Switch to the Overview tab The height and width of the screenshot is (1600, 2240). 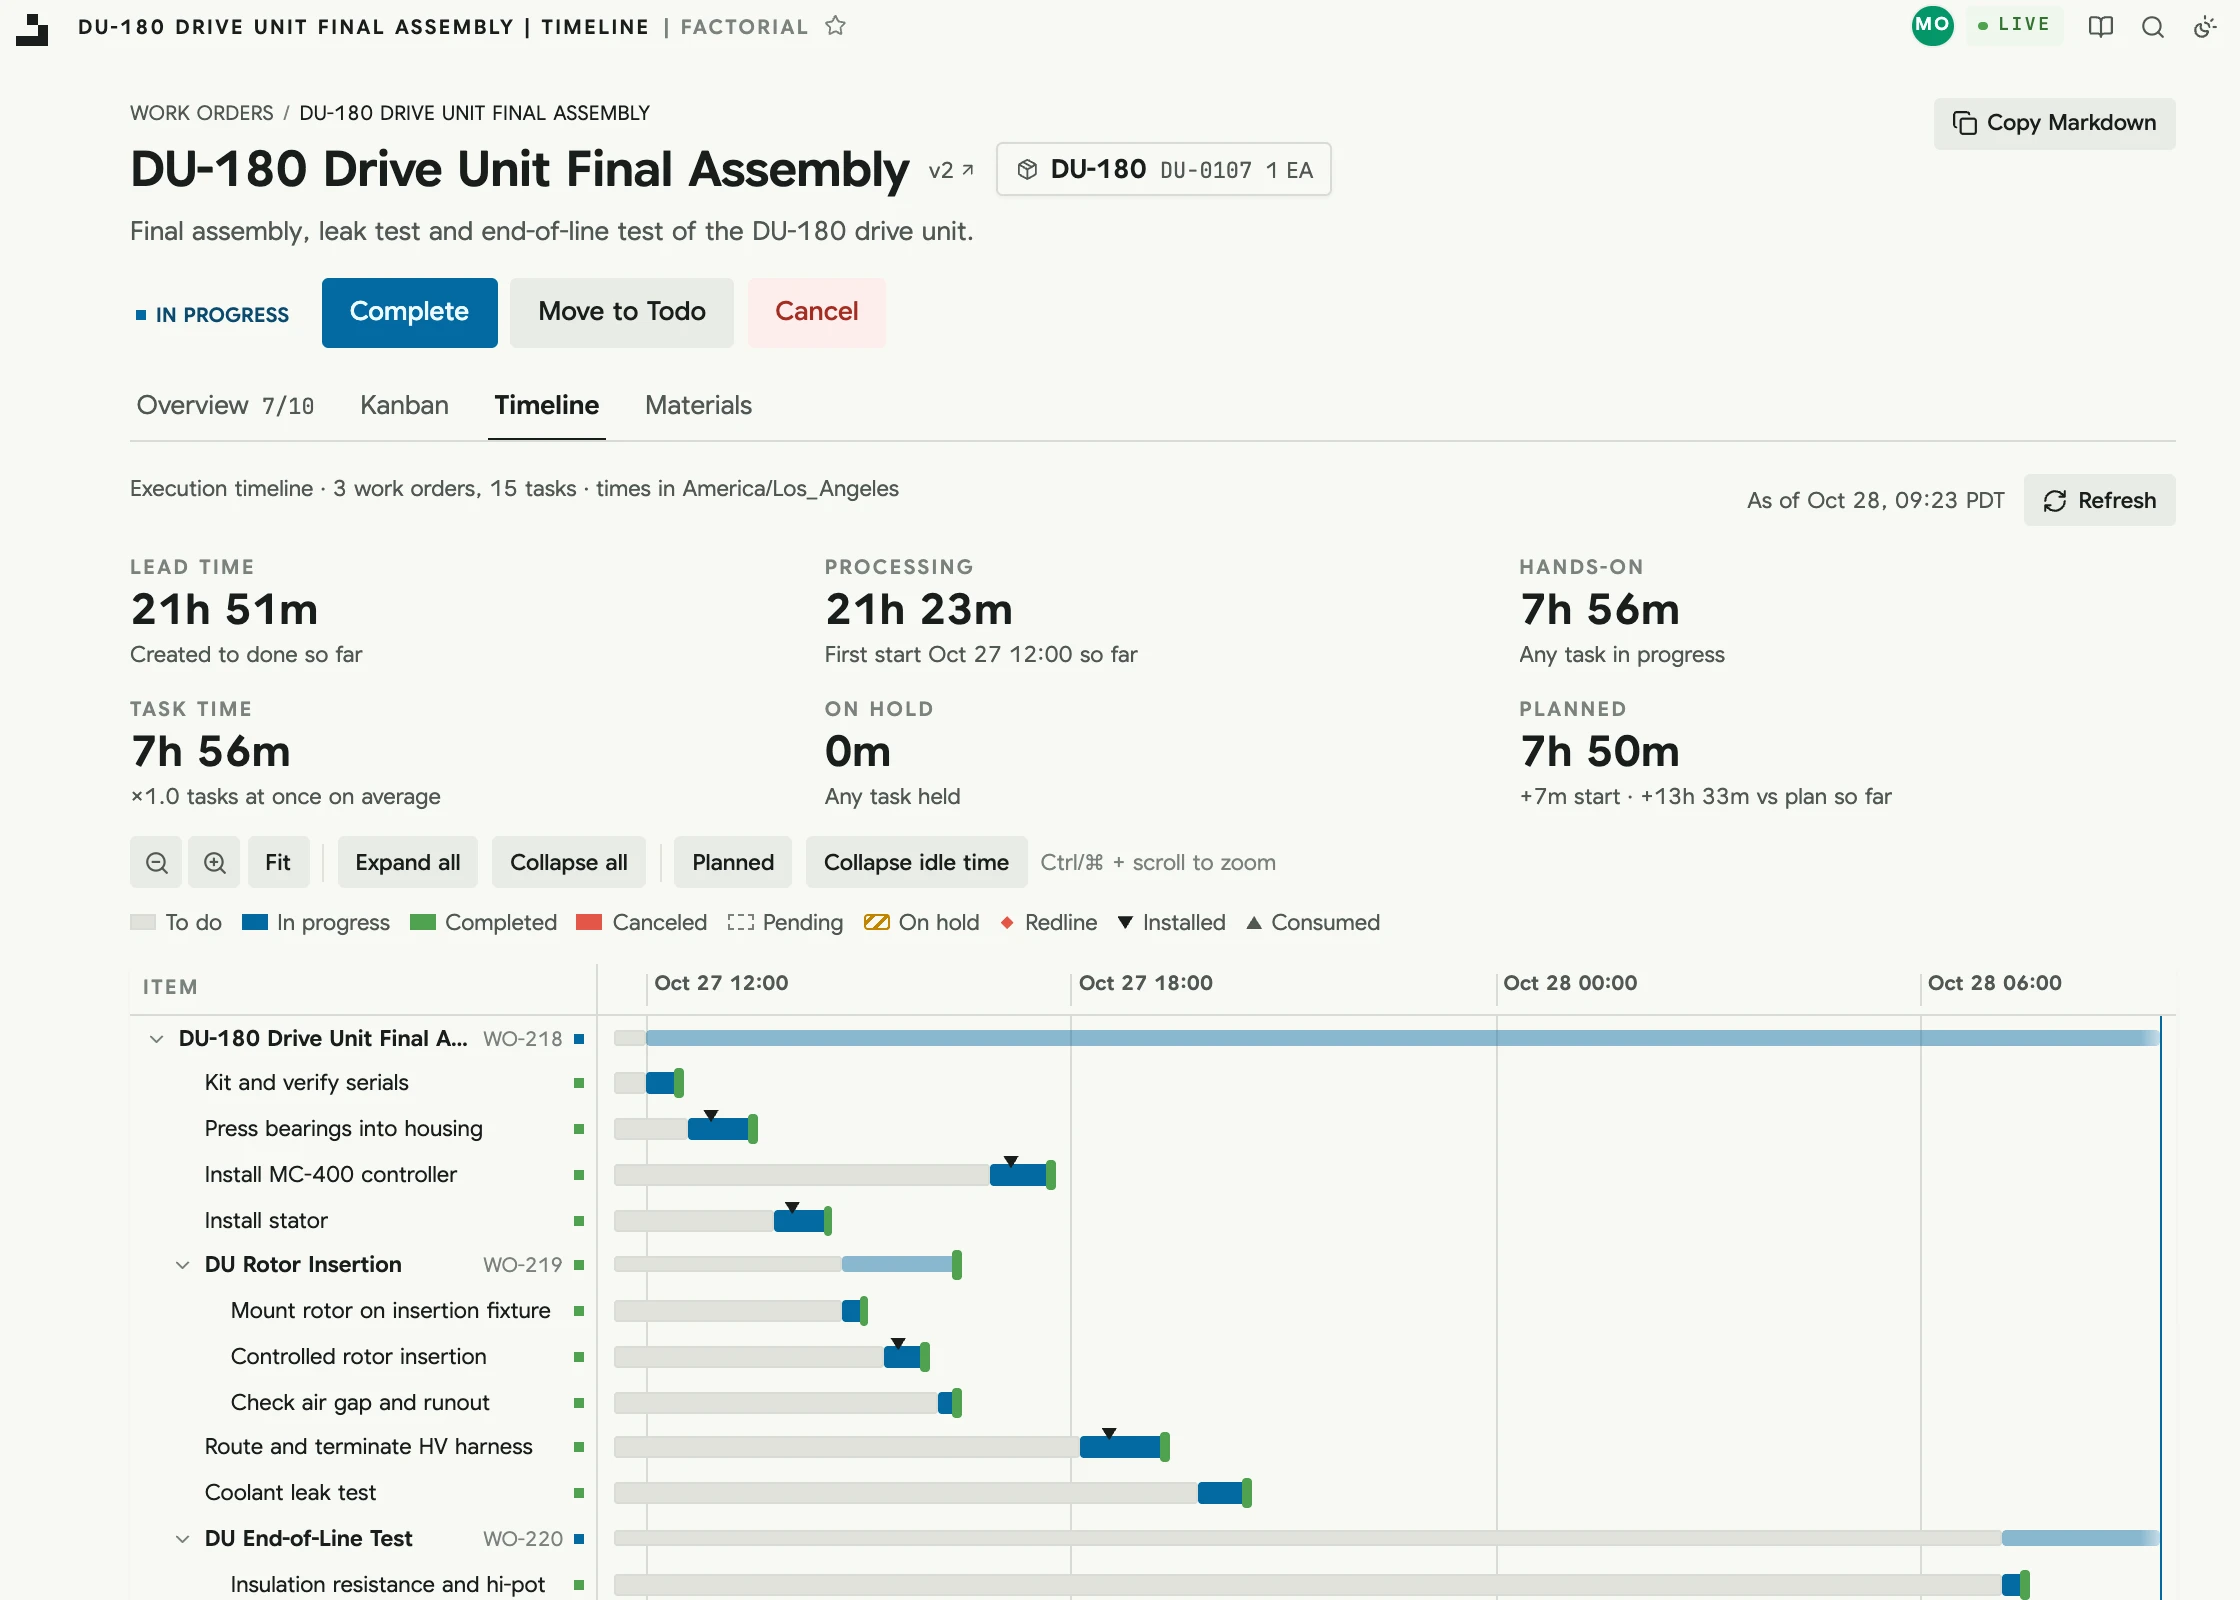(225, 405)
